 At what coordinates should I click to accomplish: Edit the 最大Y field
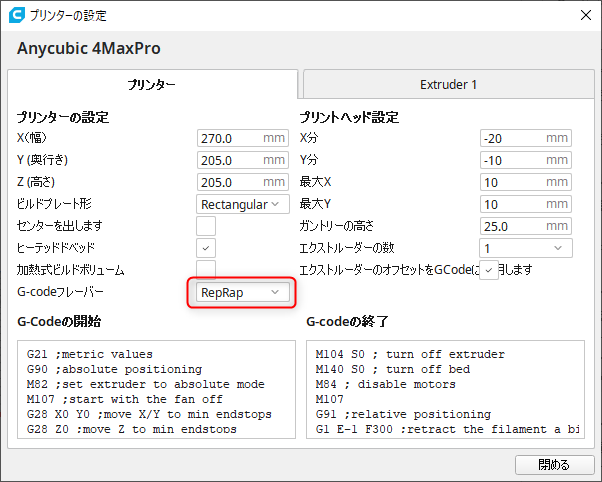(x=526, y=204)
